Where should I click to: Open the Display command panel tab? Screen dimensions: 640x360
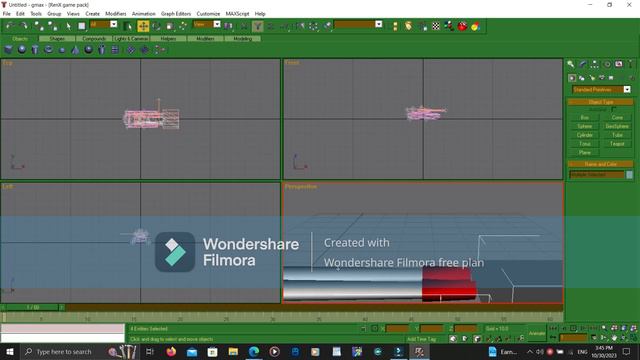(x=619, y=64)
